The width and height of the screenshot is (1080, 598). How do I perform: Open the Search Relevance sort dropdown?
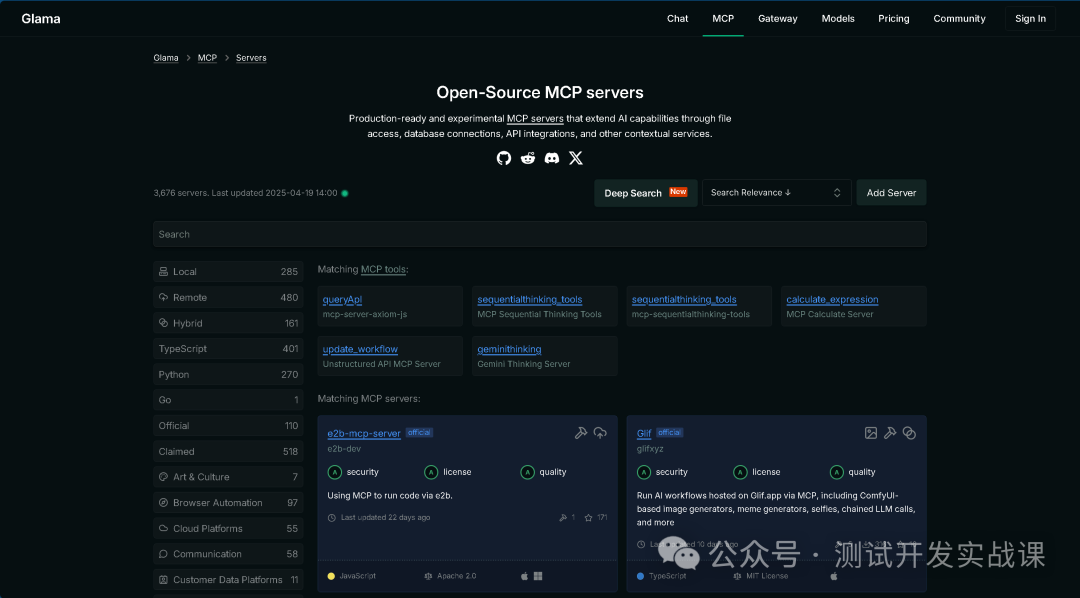pos(776,193)
